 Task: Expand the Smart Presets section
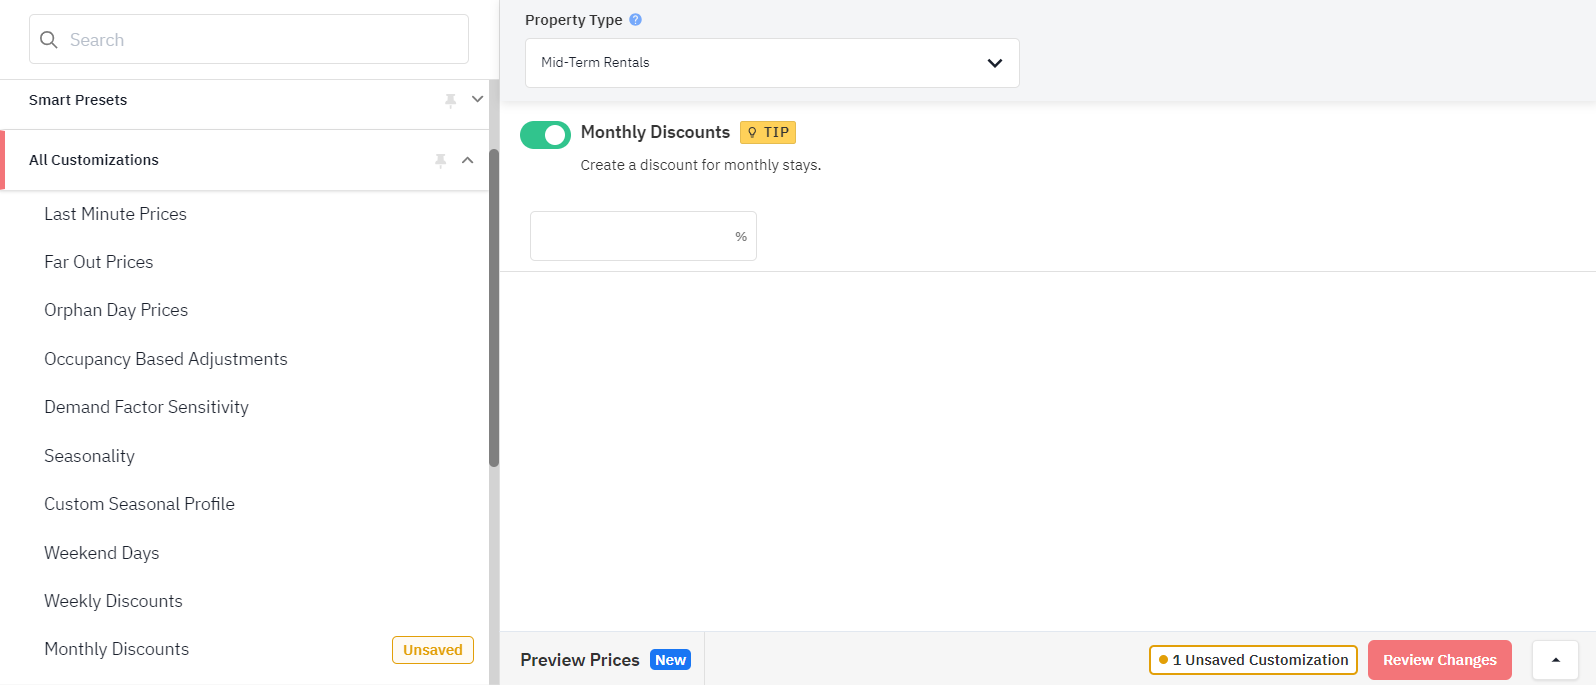click(477, 99)
